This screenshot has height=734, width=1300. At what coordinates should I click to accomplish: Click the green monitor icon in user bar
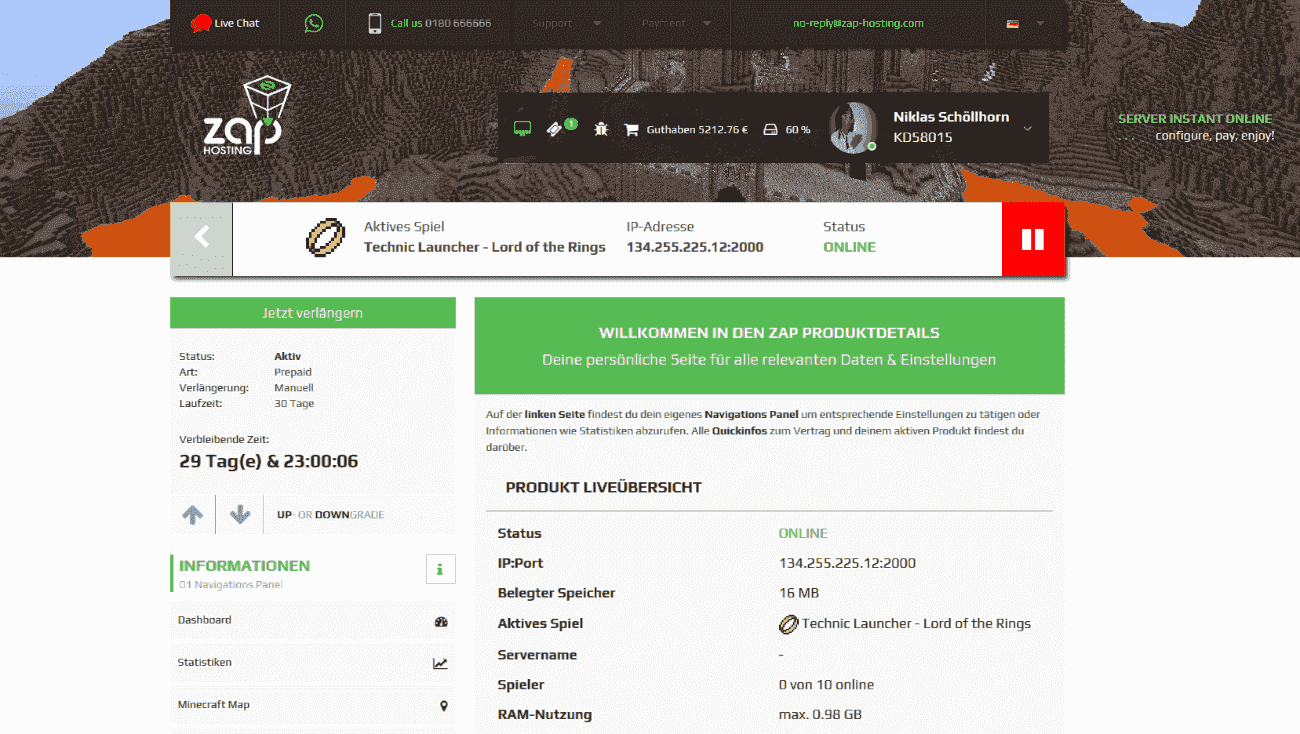tap(522, 129)
